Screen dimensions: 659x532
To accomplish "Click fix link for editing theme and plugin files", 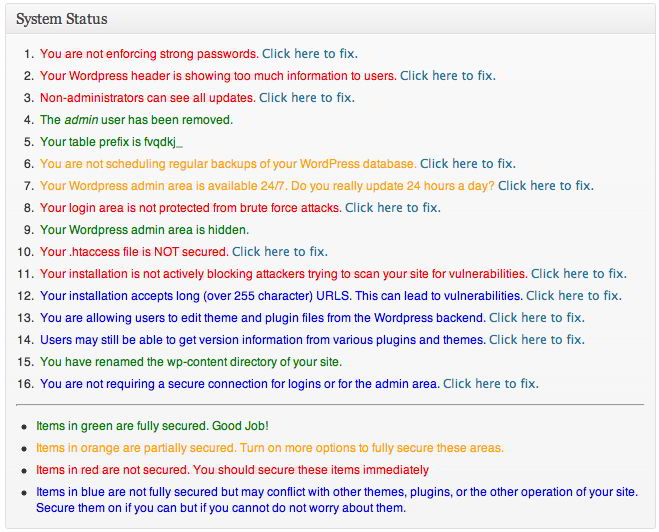I will click(537, 318).
